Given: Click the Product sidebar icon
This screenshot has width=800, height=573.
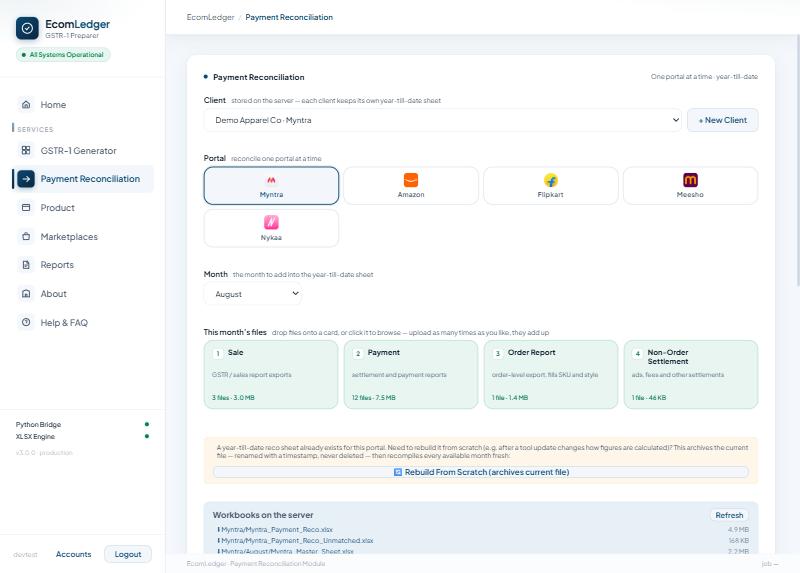Looking at the screenshot, I should [26, 208].
